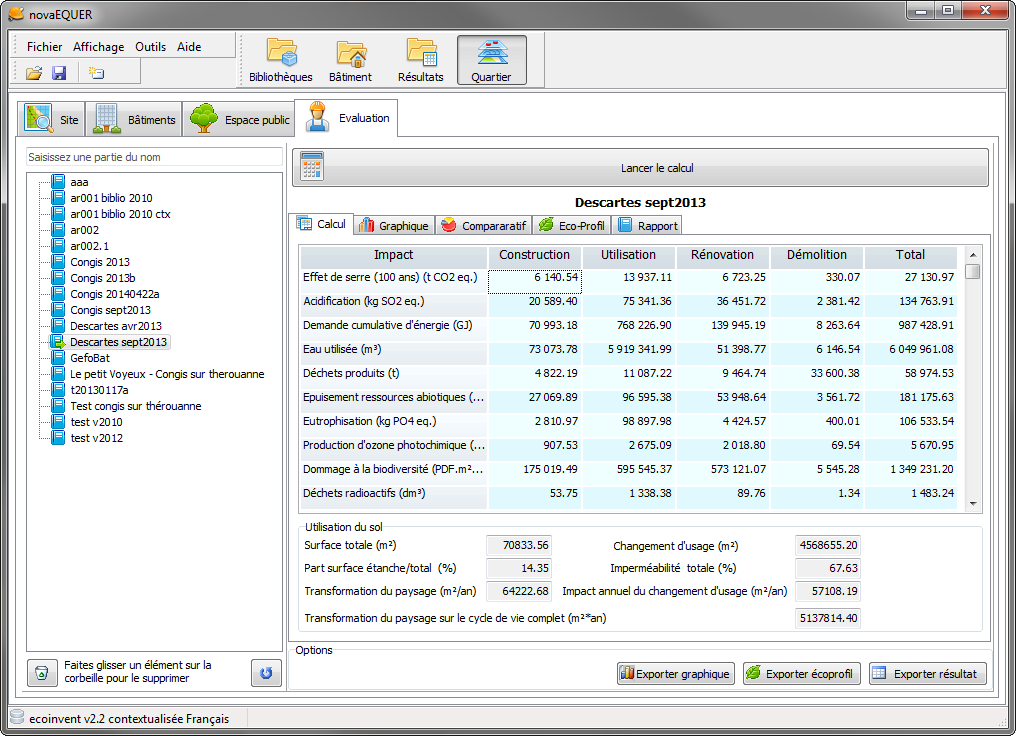Image resolution: width=1016 pixels, height=736 pixels.
Task: Open the Bibliothèques module
Action: [281, 60]
